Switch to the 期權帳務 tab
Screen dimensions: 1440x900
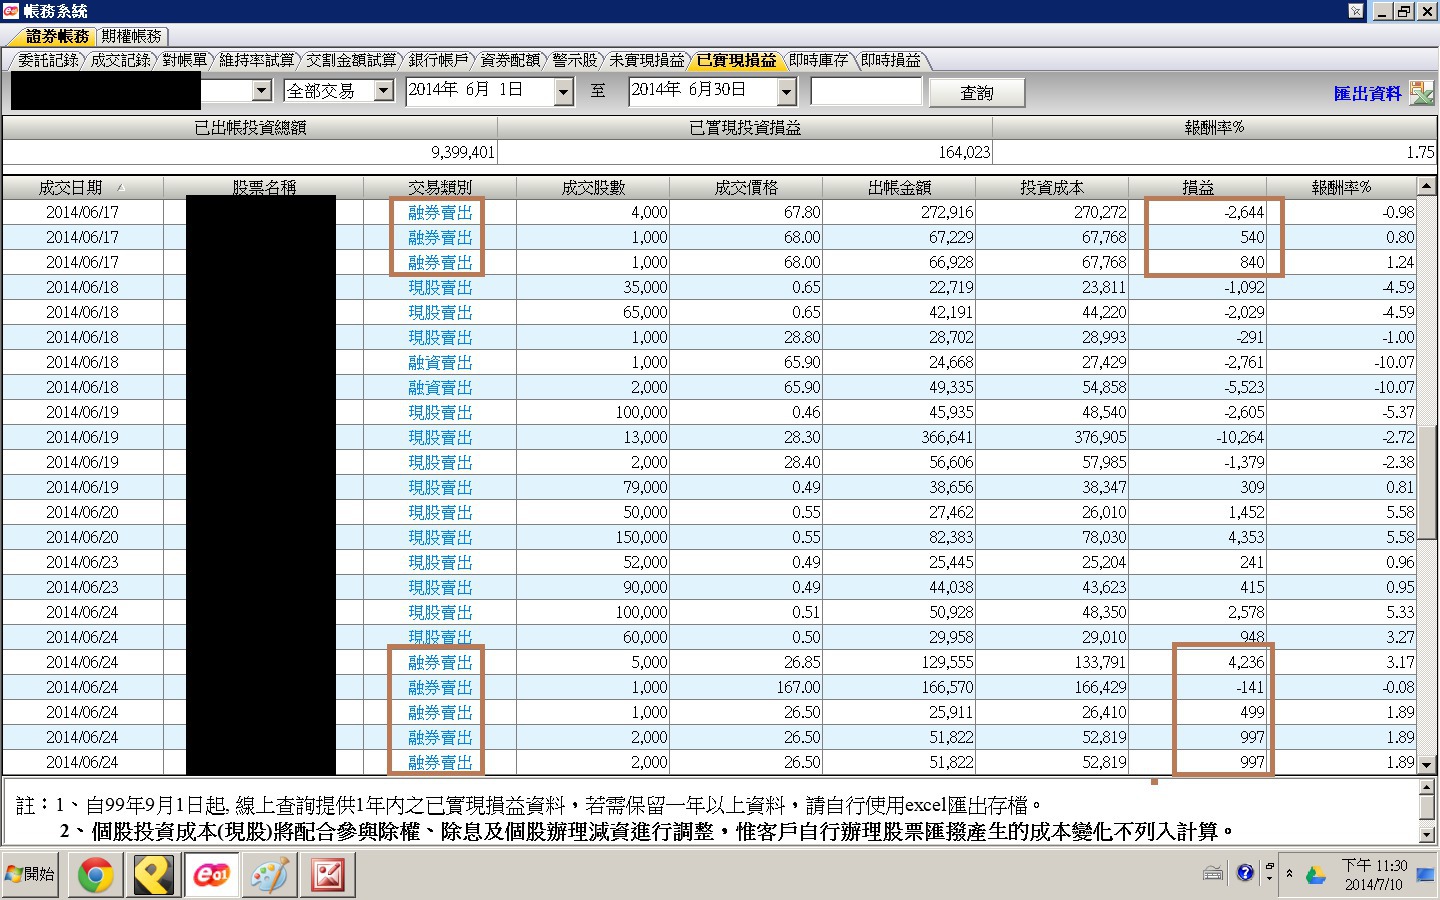coord(131,36)
